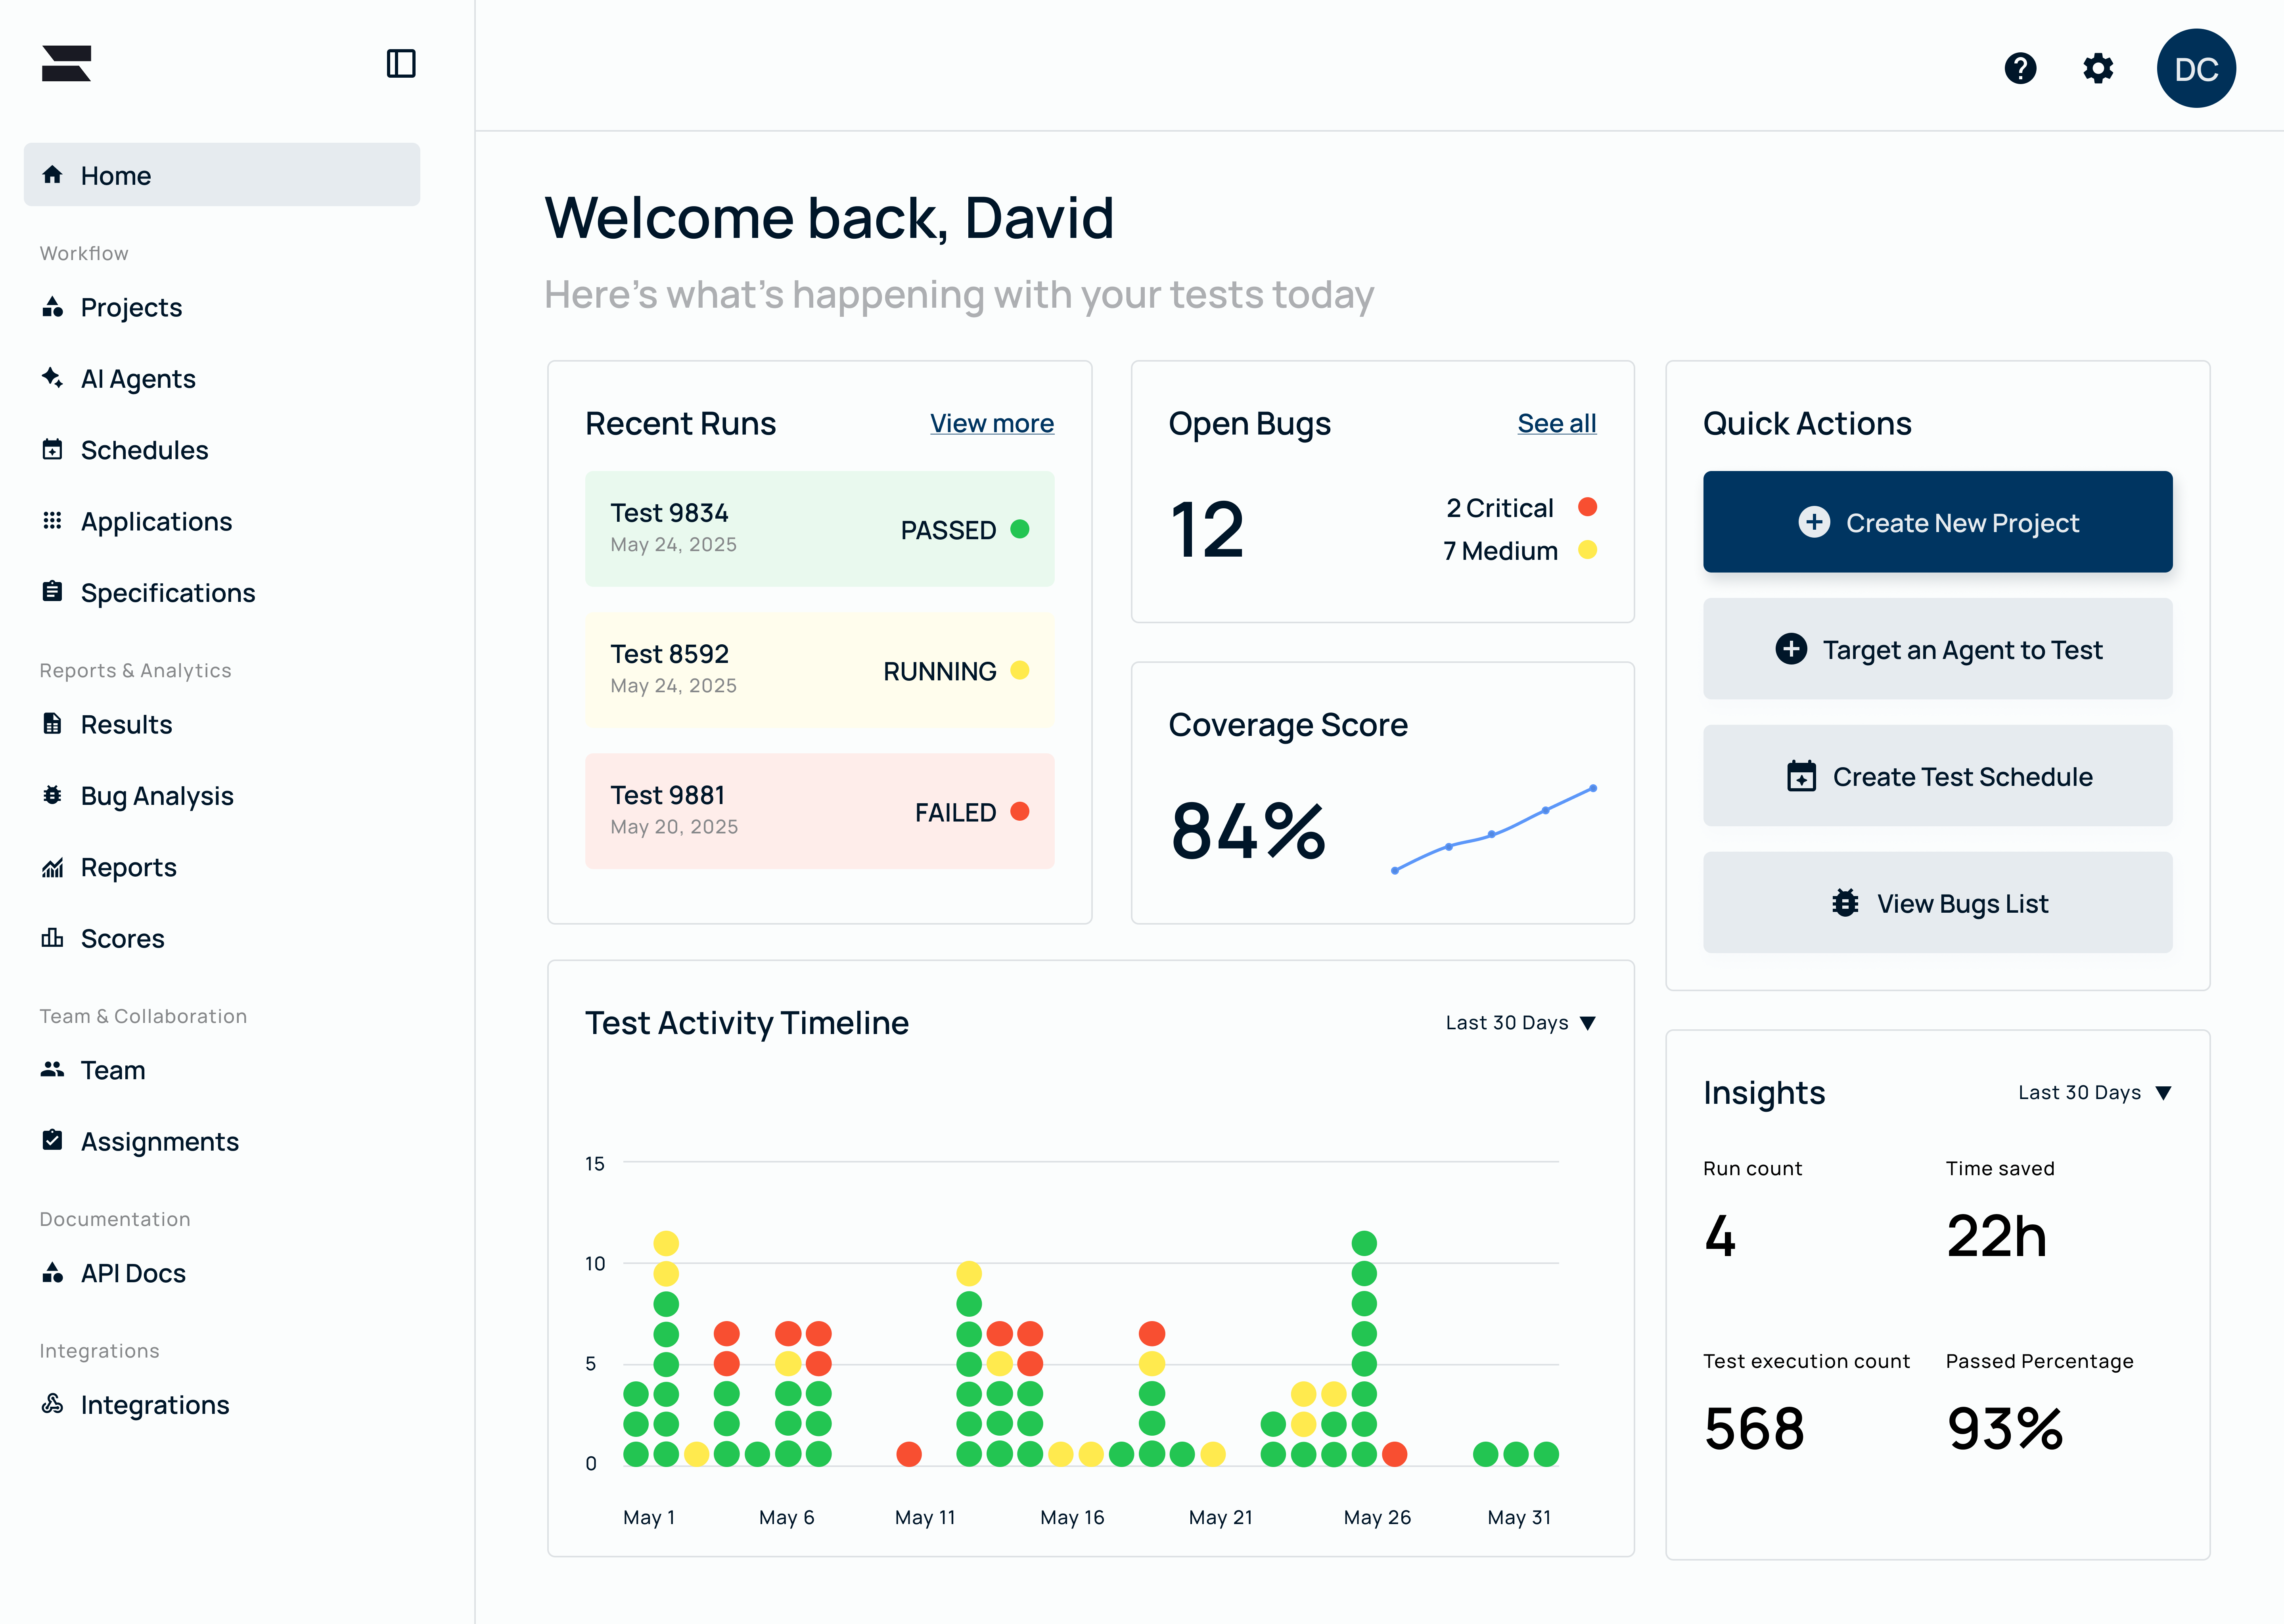Open settings via gear icon
Viewport: 2284px width, 1624px height.
2098,68
